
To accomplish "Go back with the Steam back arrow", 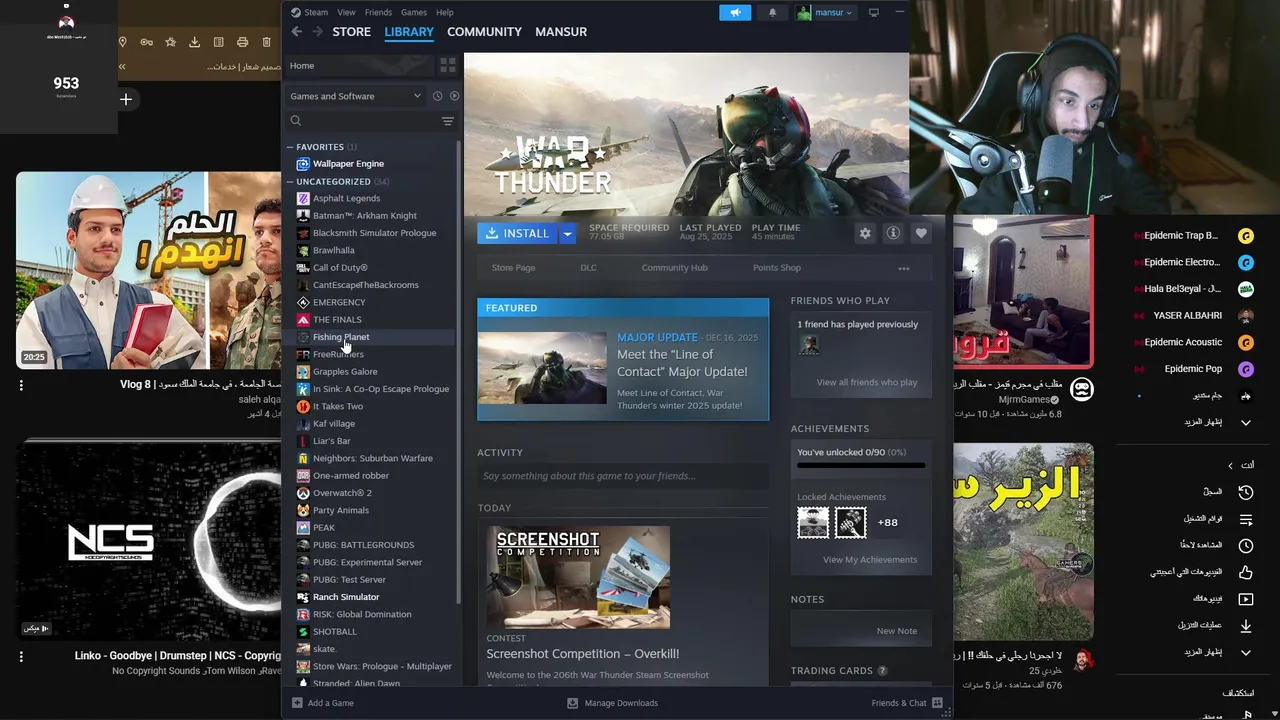I will tap(296, 32).
